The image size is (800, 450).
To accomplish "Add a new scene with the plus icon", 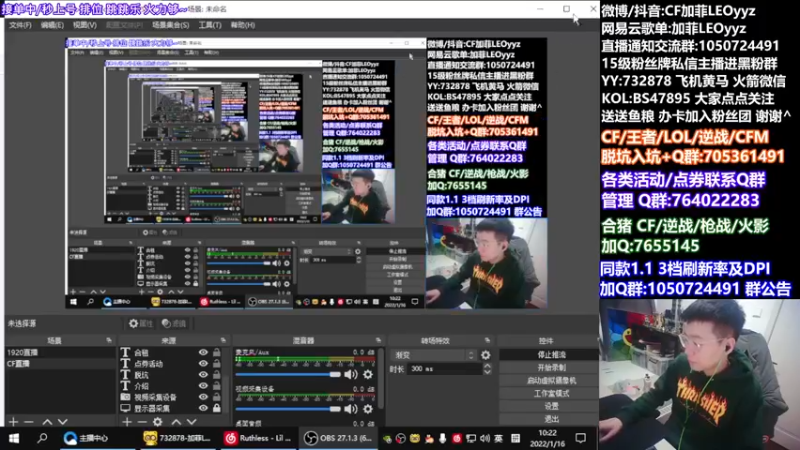I will pyautogui.click(x=13, y=422).
